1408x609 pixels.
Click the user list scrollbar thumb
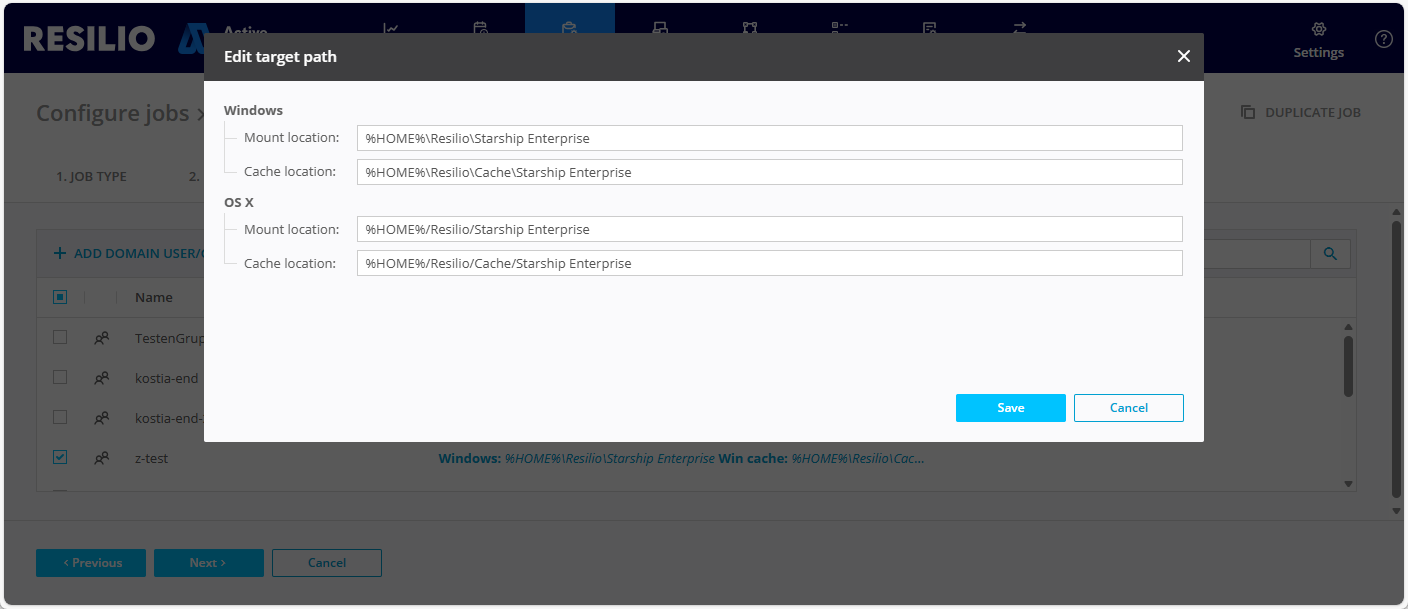pyautogui.click(x=1348, y=365)
